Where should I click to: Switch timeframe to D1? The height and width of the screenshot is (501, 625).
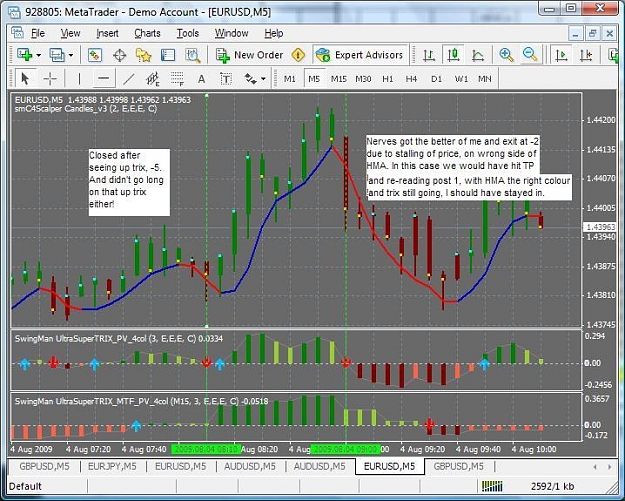tap(436, 79)
